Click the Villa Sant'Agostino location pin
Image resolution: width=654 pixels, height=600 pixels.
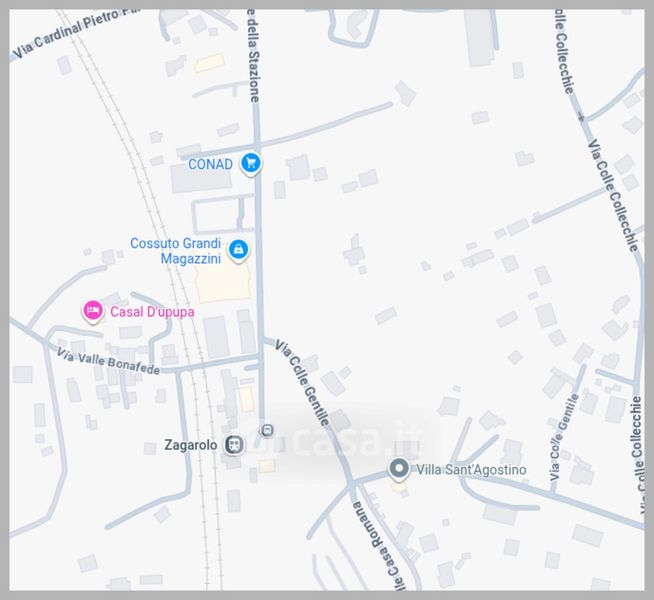(399, 469)
